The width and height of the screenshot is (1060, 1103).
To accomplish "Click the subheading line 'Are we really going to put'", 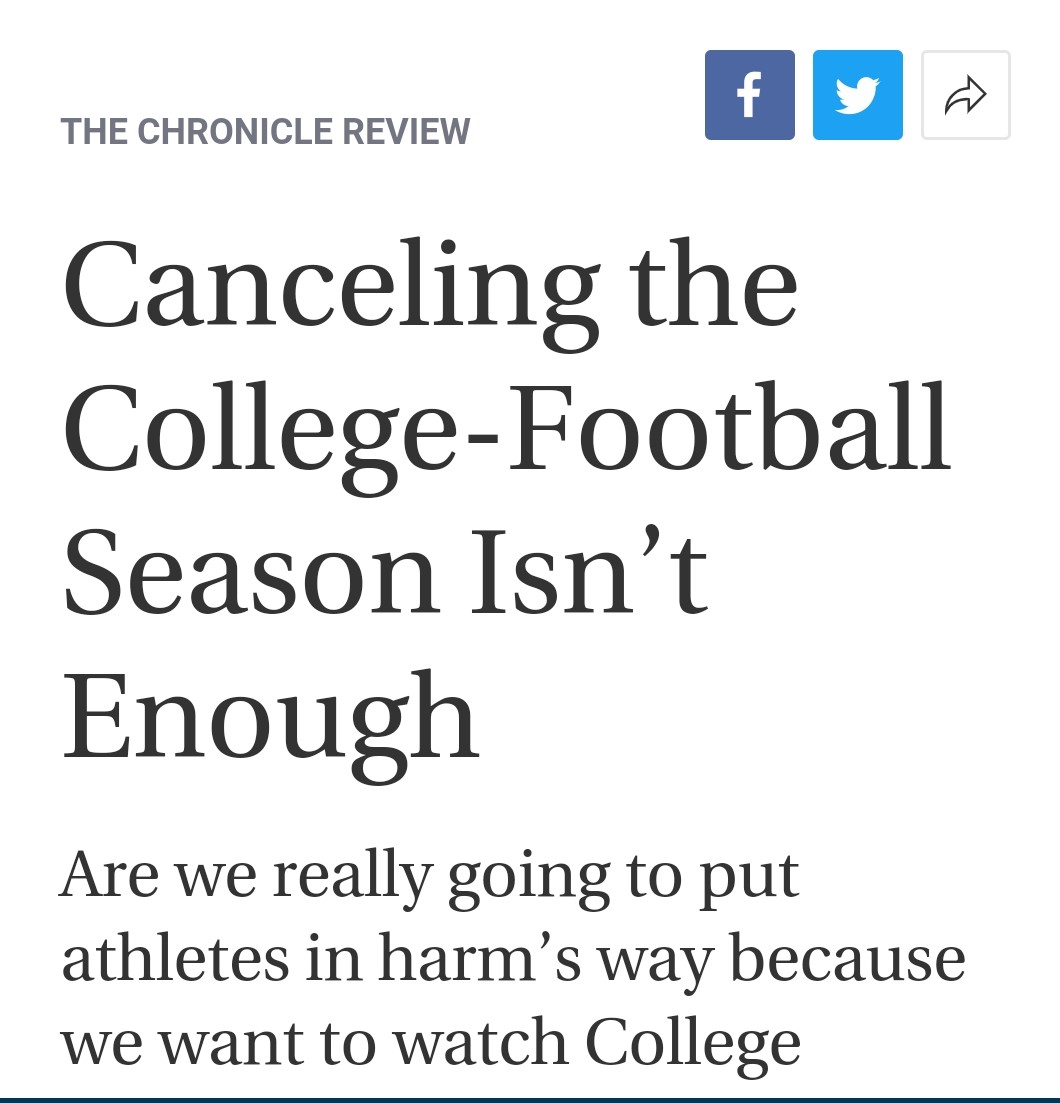I will coord(430,877).
